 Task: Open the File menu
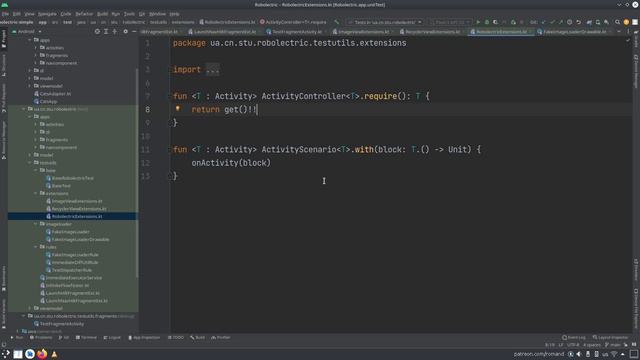(x=5, y=13)
